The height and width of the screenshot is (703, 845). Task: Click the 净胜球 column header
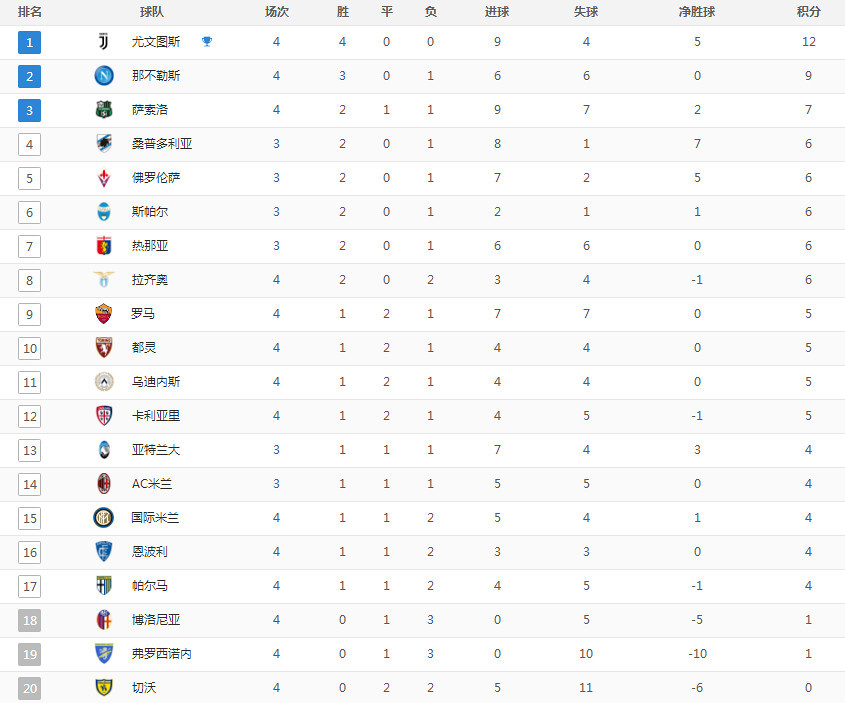(x=697, y=12)
